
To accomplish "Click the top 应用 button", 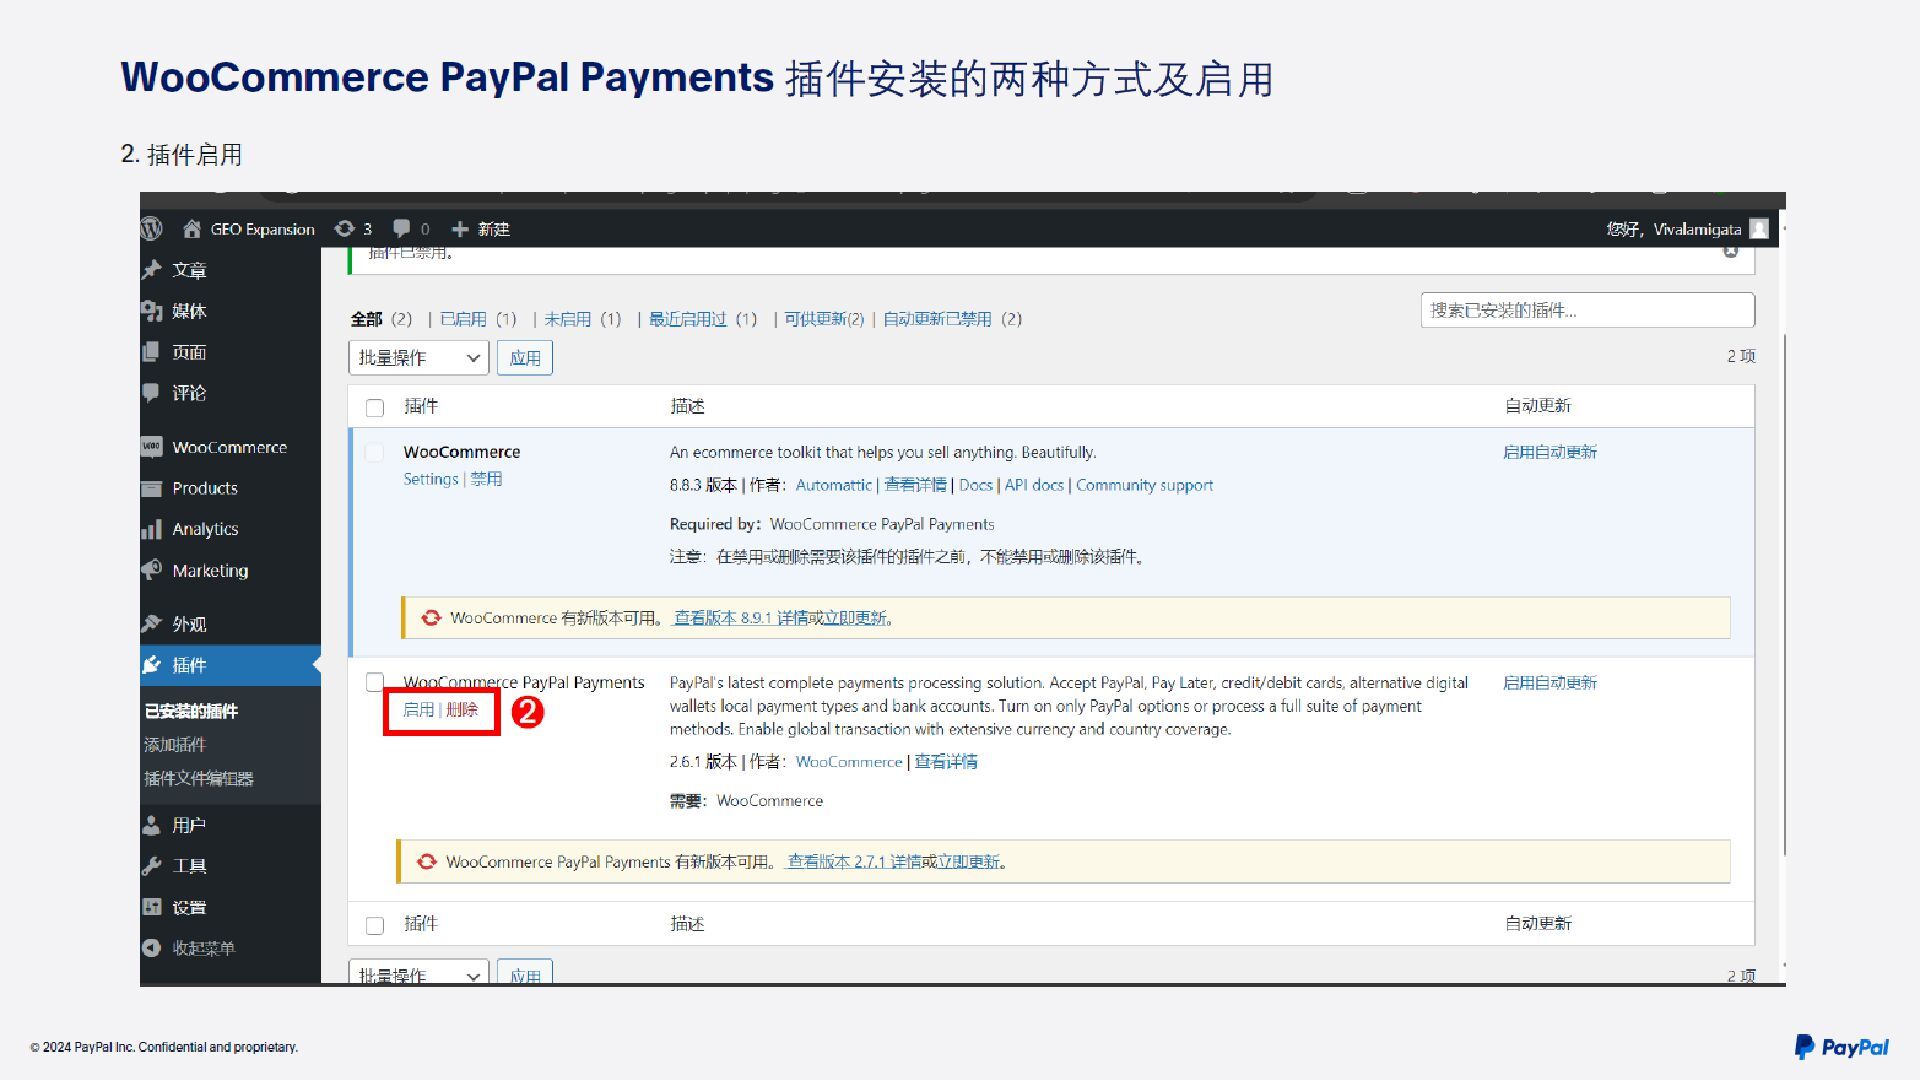I will [x=525, y=358].
